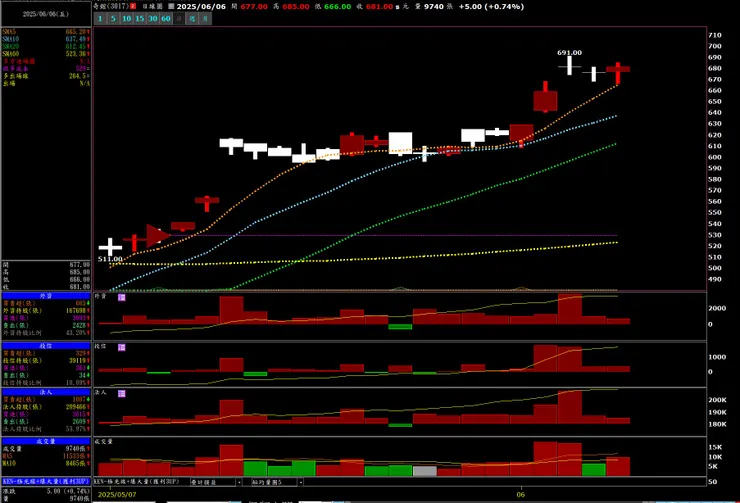Click the MA10 value 8465 in volume panel
740x503 pixels.
click(76, 463)
